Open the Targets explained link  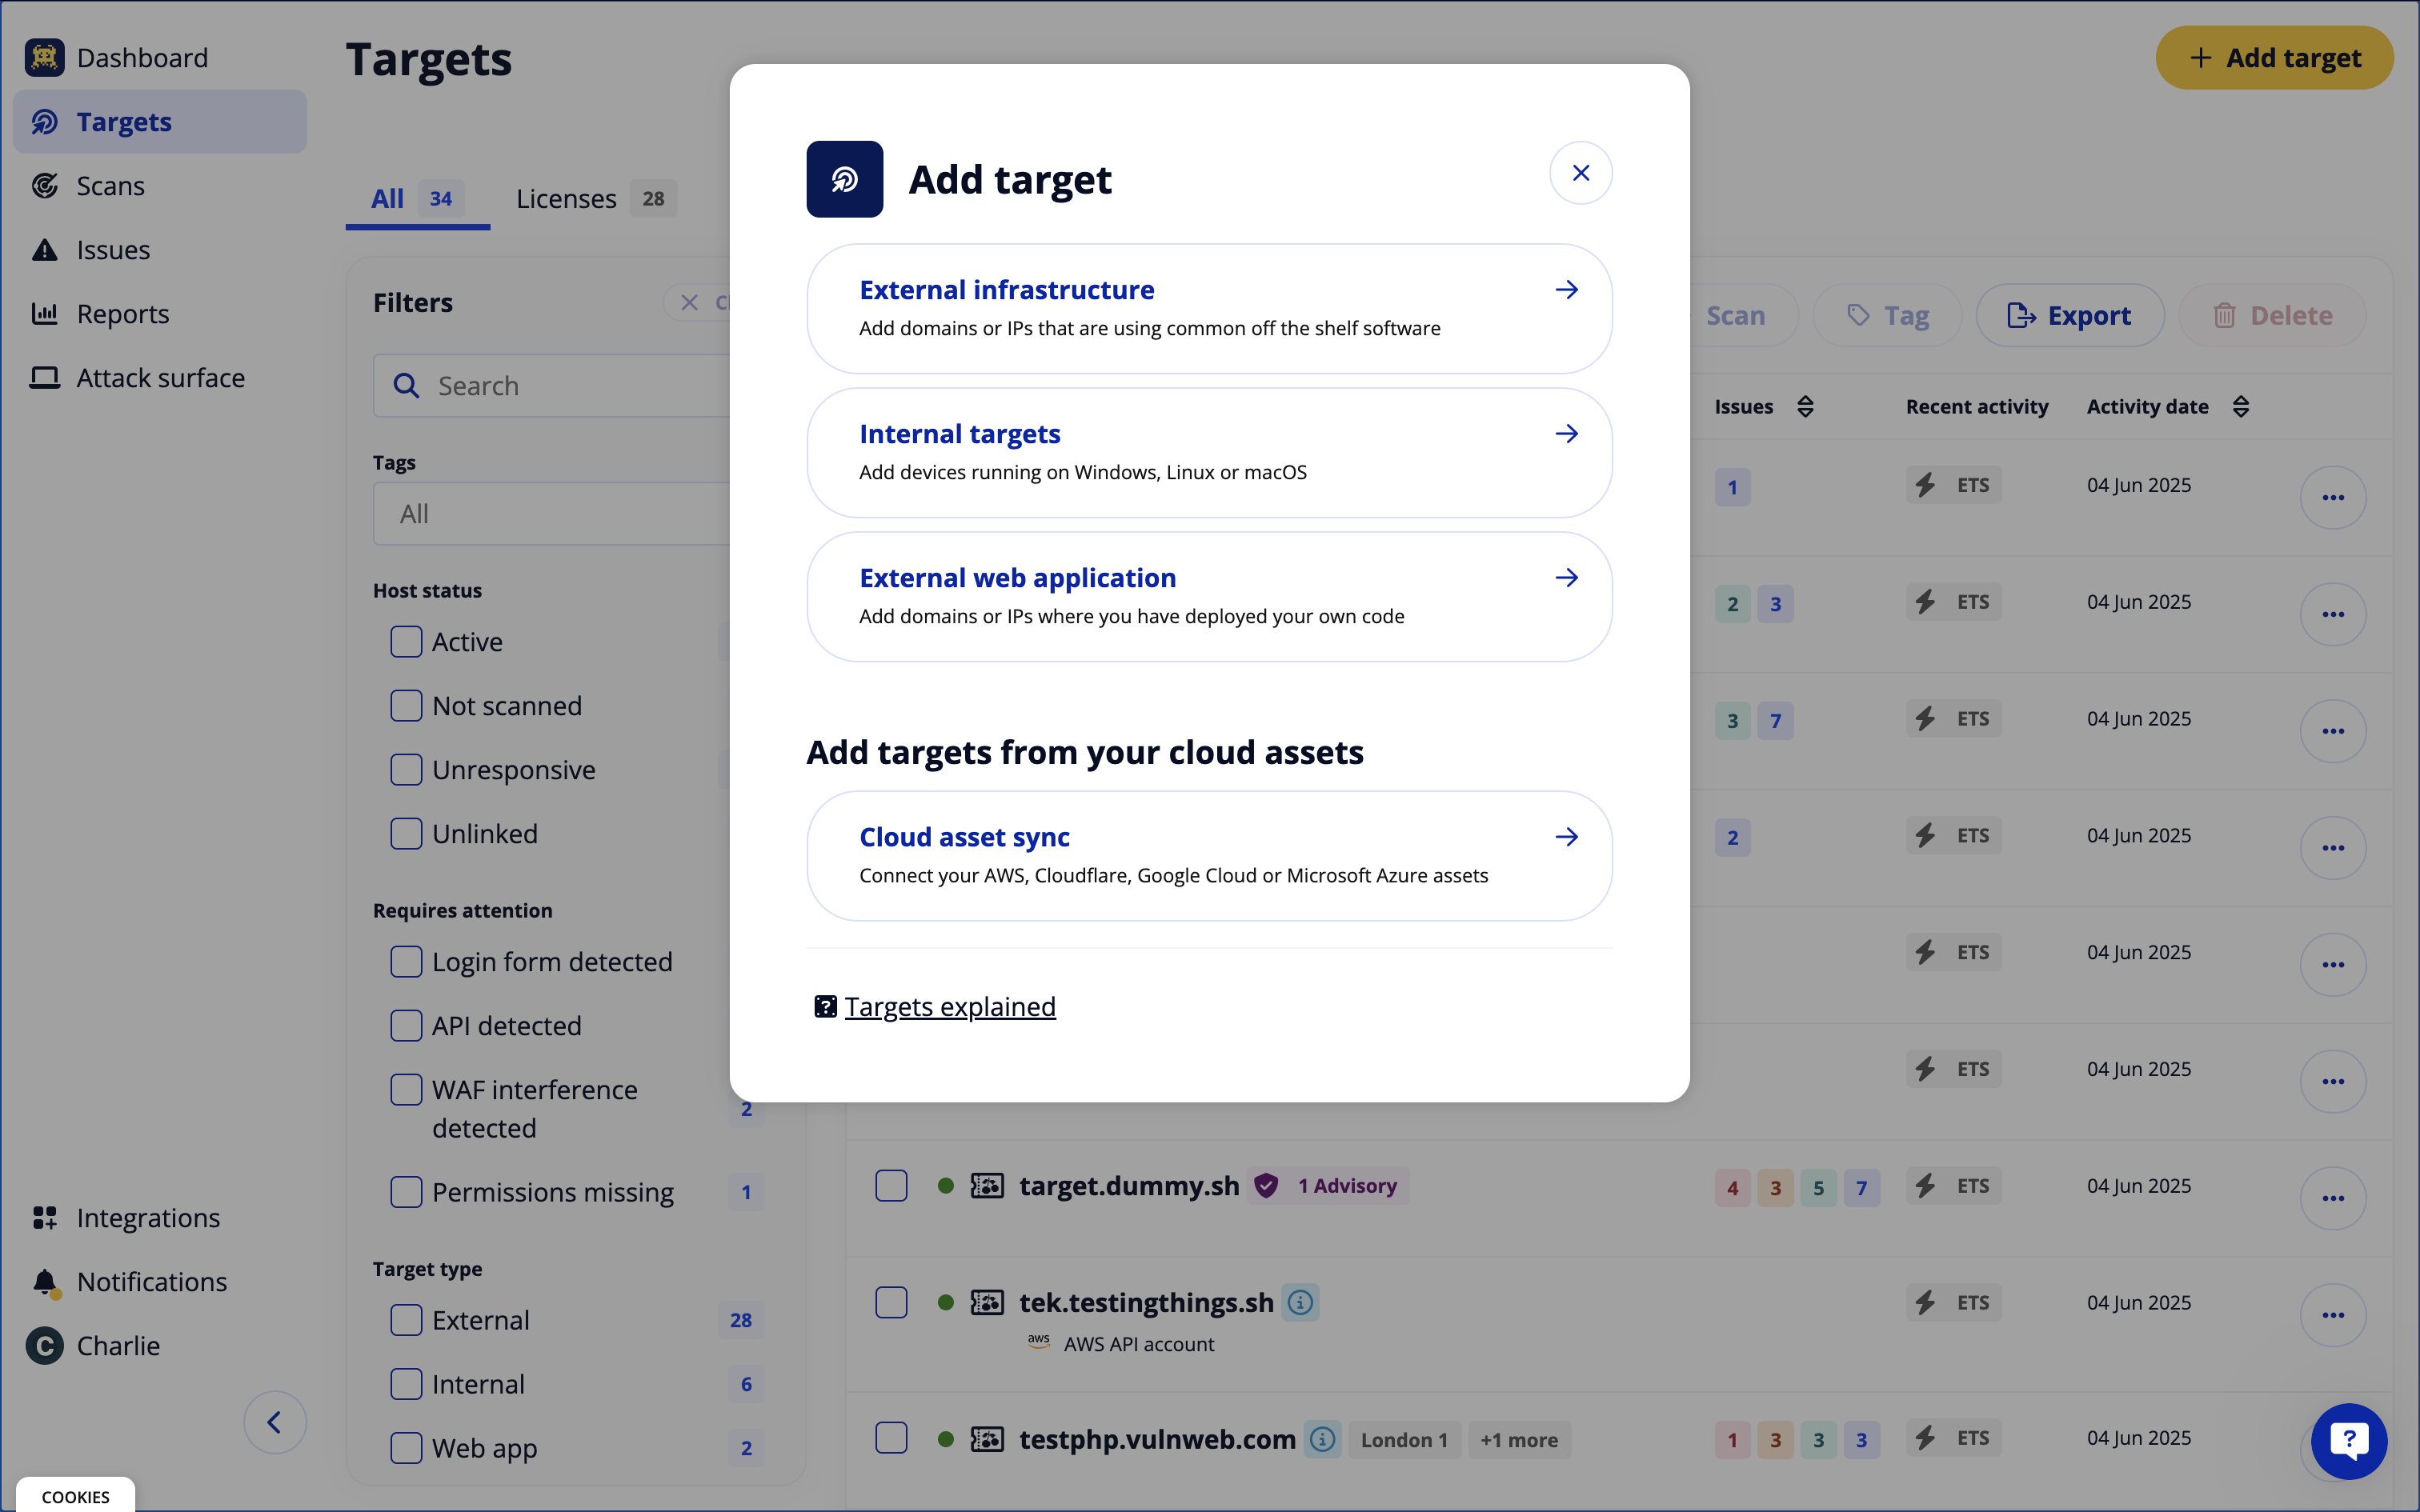[949, 1006]
